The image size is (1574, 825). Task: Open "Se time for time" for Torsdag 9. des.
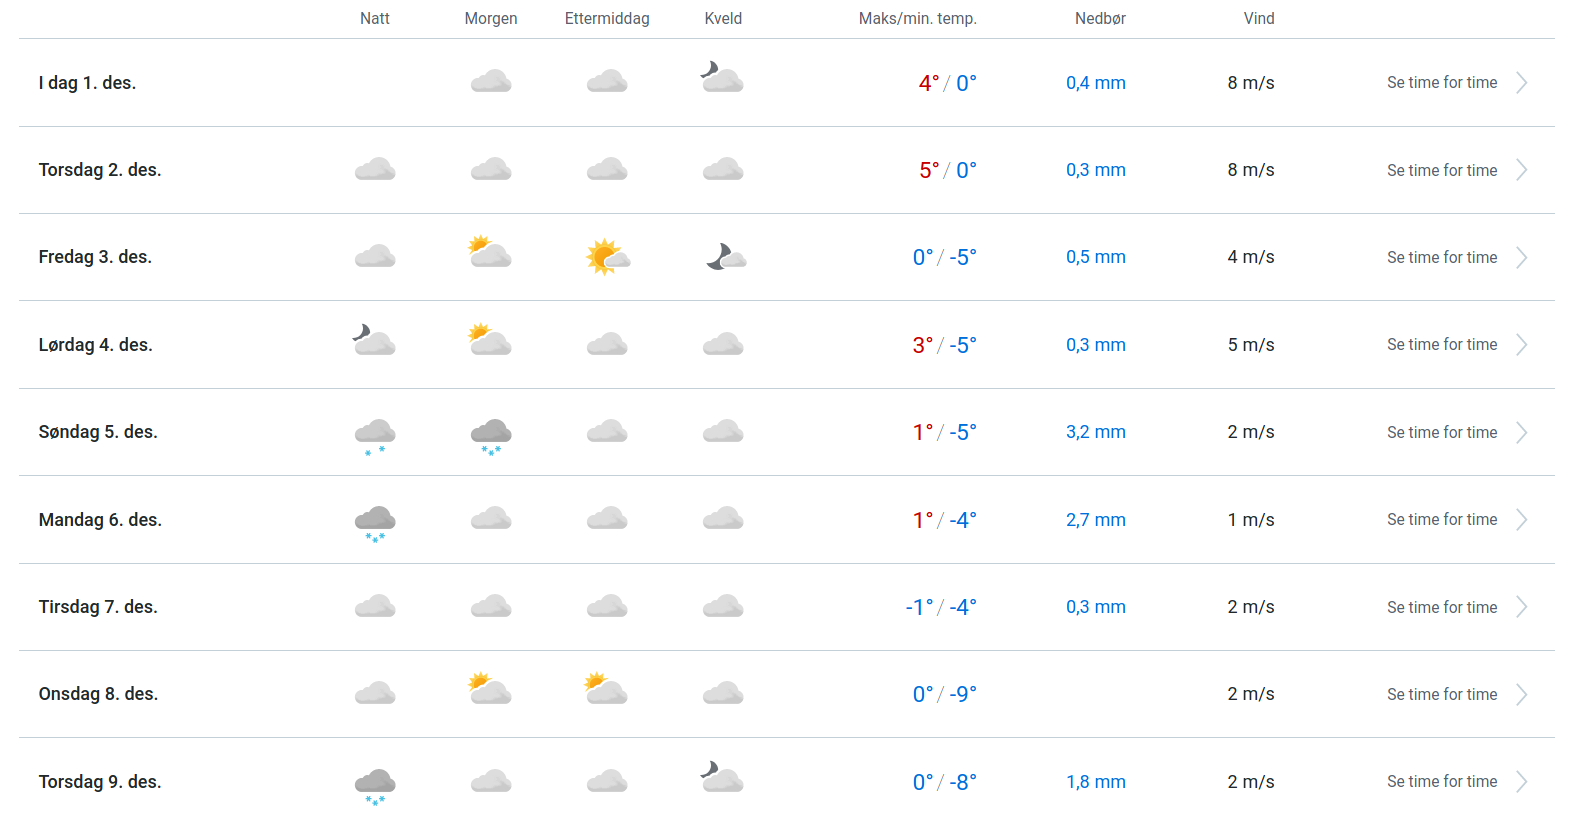[1442, 782]
